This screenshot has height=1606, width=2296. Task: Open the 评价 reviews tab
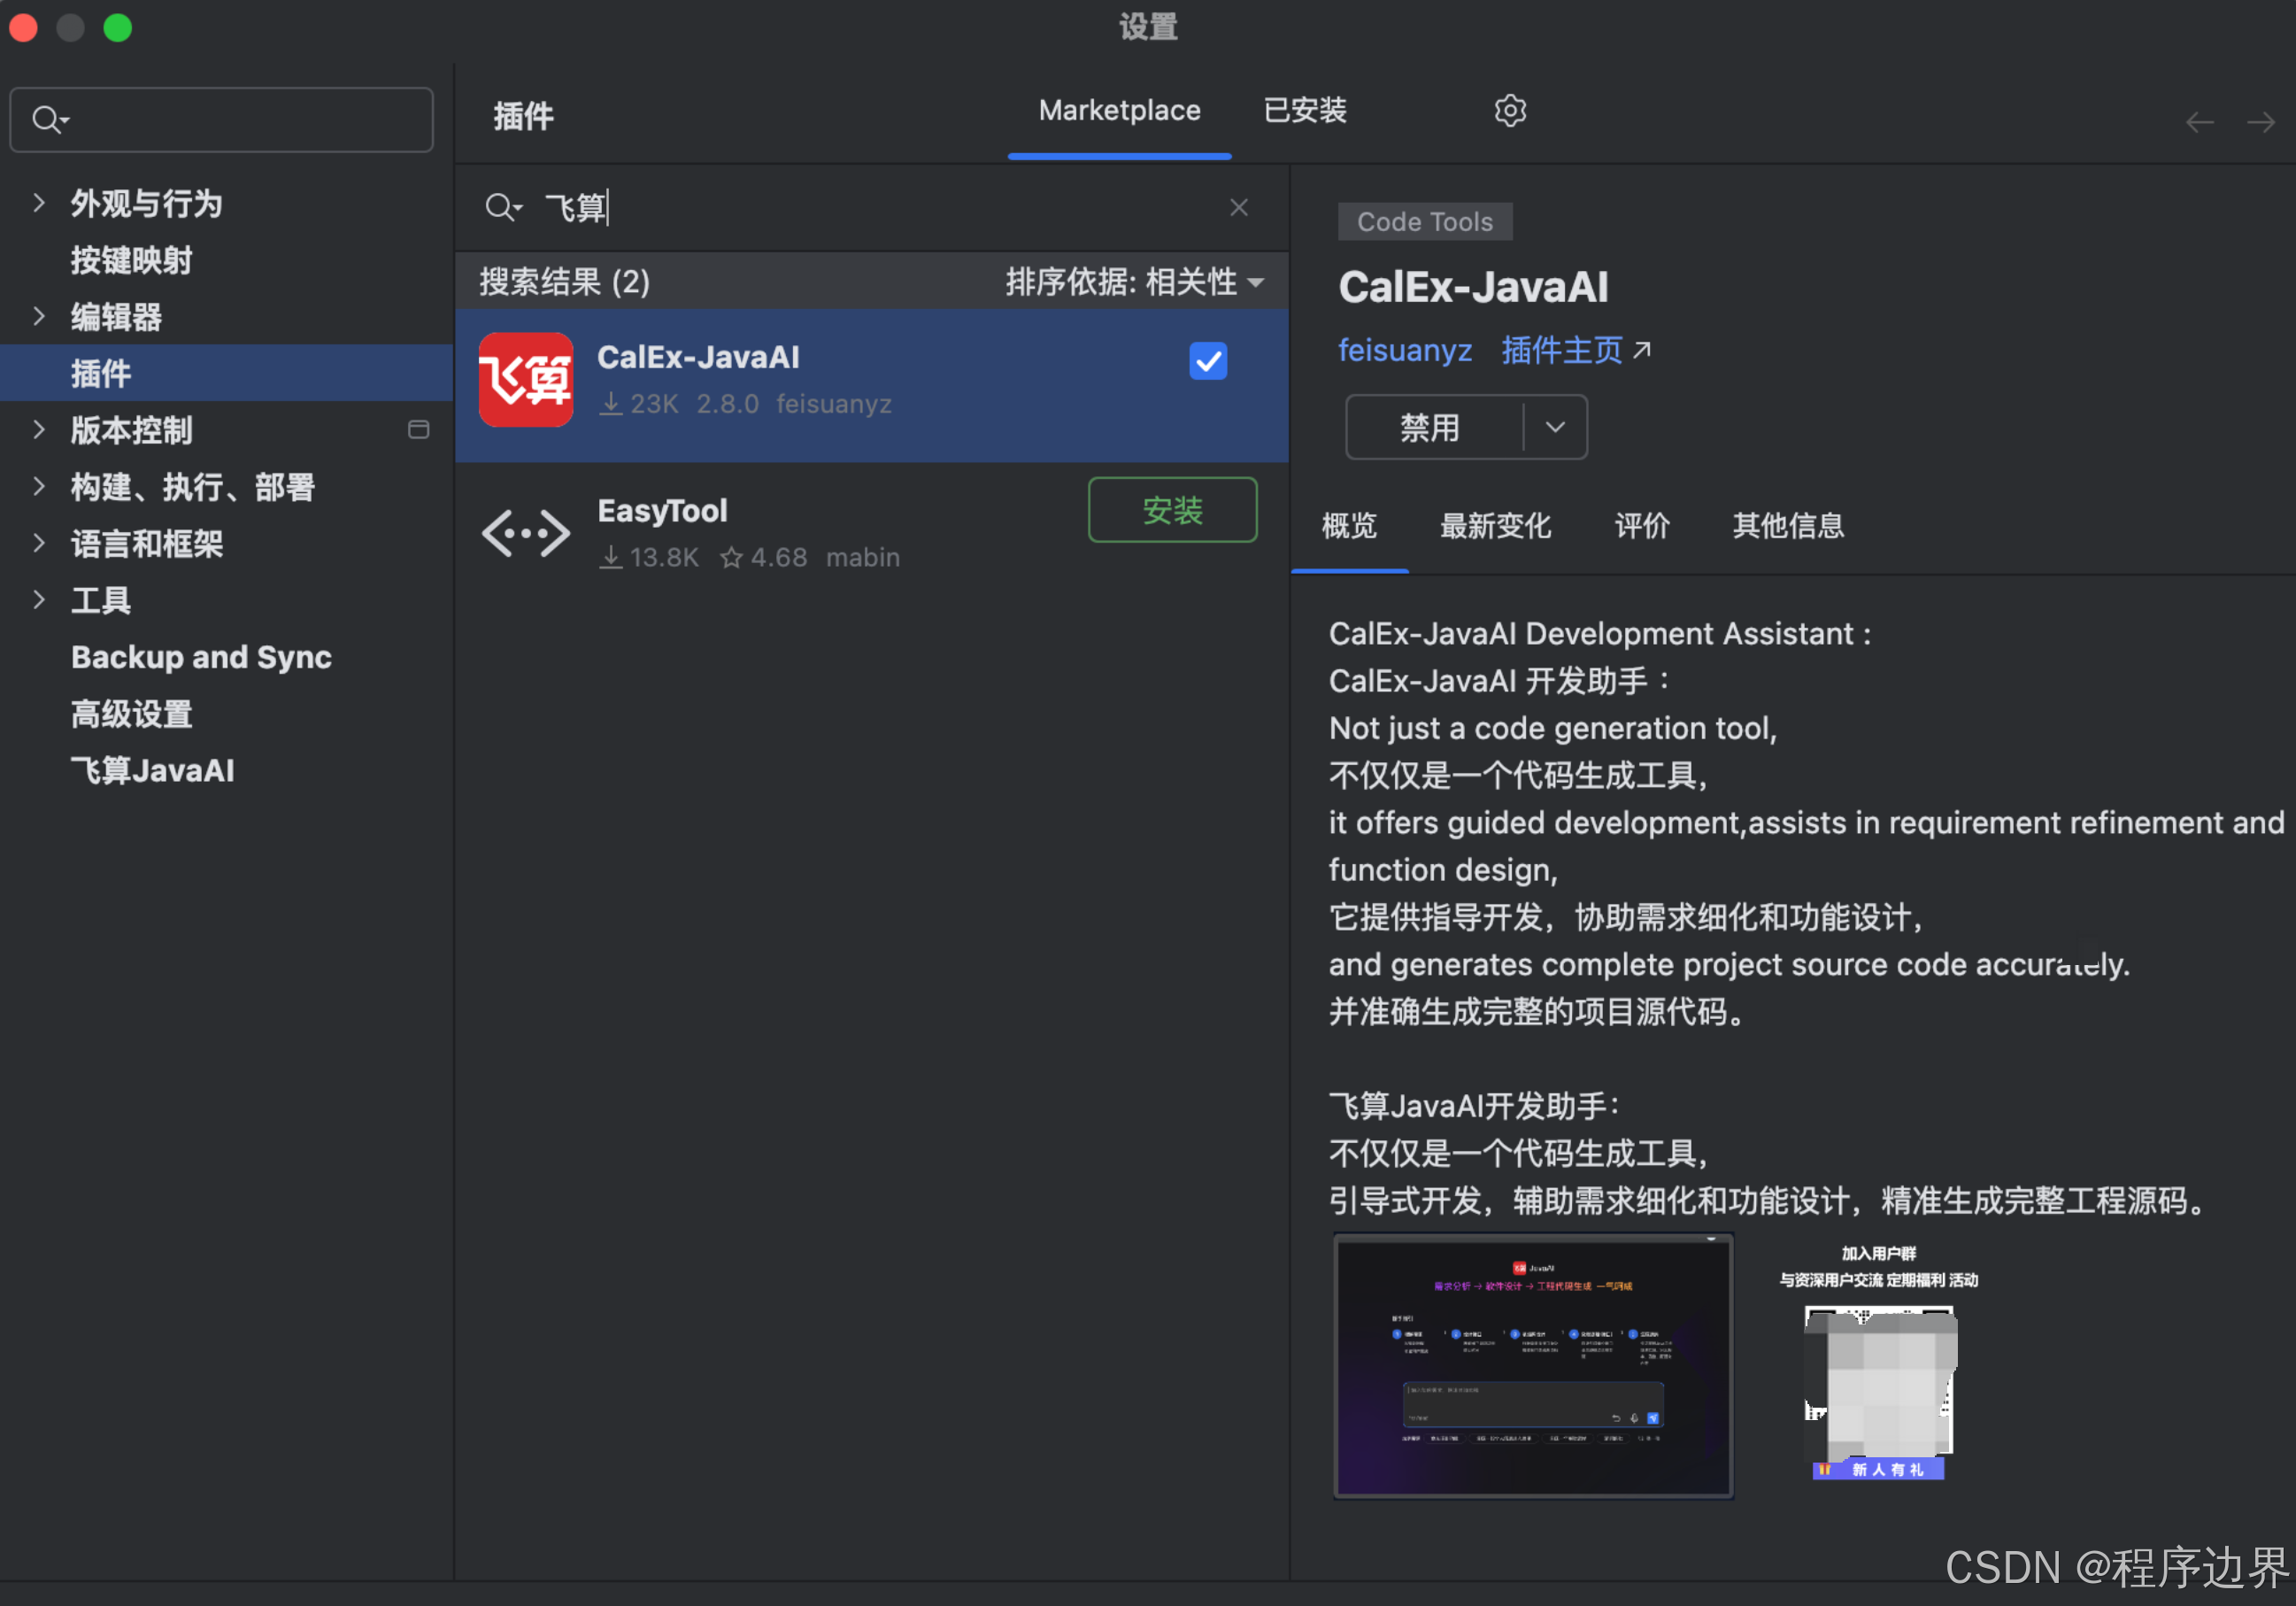point(1642,525)
